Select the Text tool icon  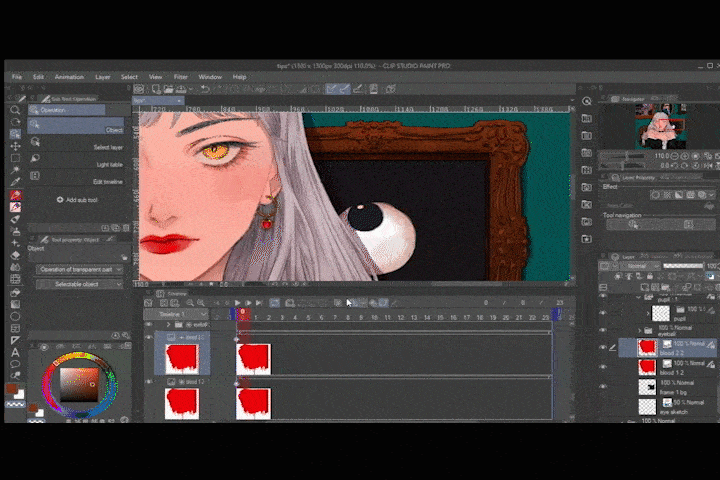click(15, 352)
